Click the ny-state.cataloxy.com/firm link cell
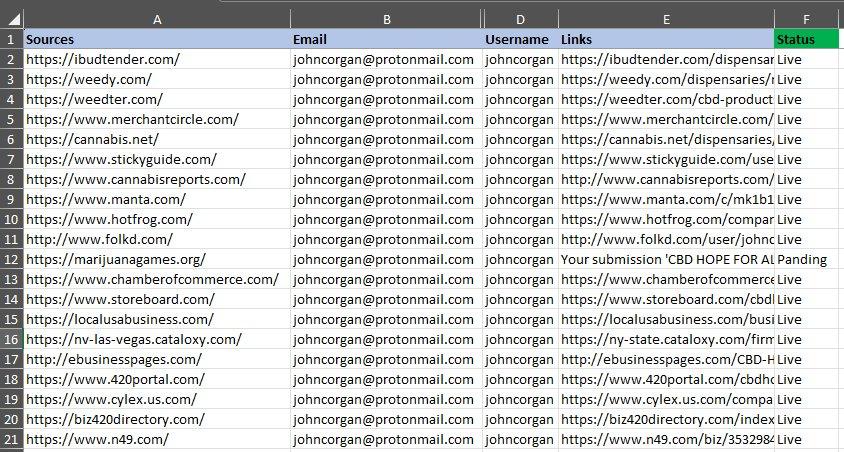 (x=666, y=339)
